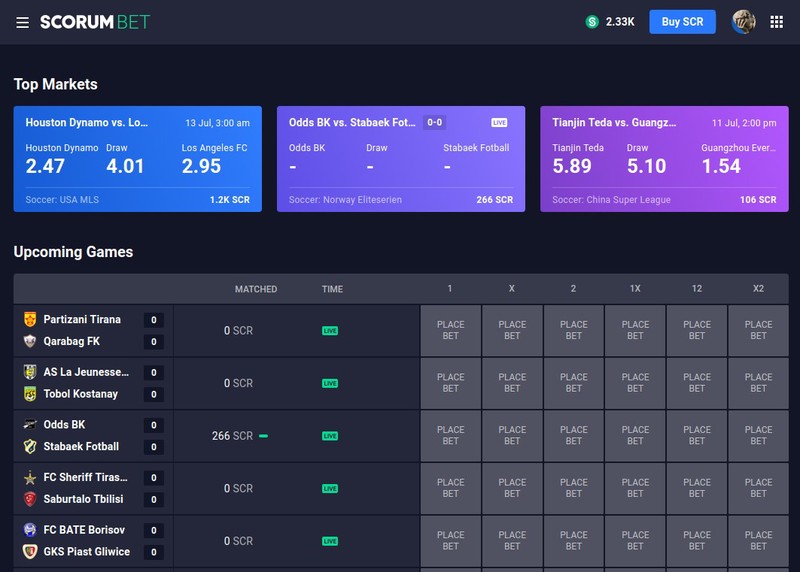Open the Partizani Tirana team name

[82, 319]
